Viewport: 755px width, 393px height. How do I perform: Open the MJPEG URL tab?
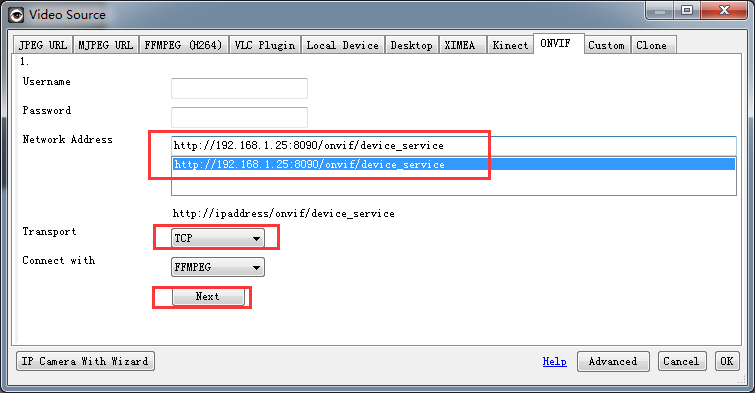pyautogui.click(x=105, y=45)
